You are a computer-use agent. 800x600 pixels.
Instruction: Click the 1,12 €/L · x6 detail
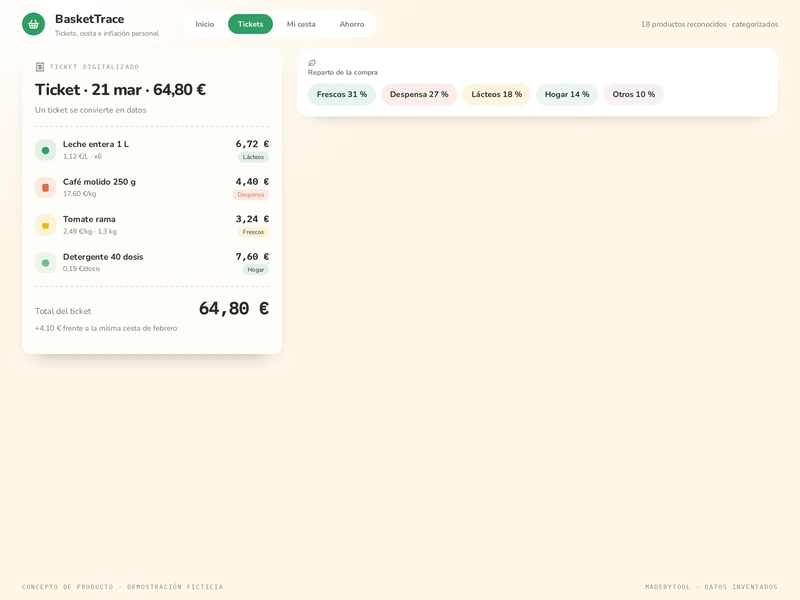point(83,156)
